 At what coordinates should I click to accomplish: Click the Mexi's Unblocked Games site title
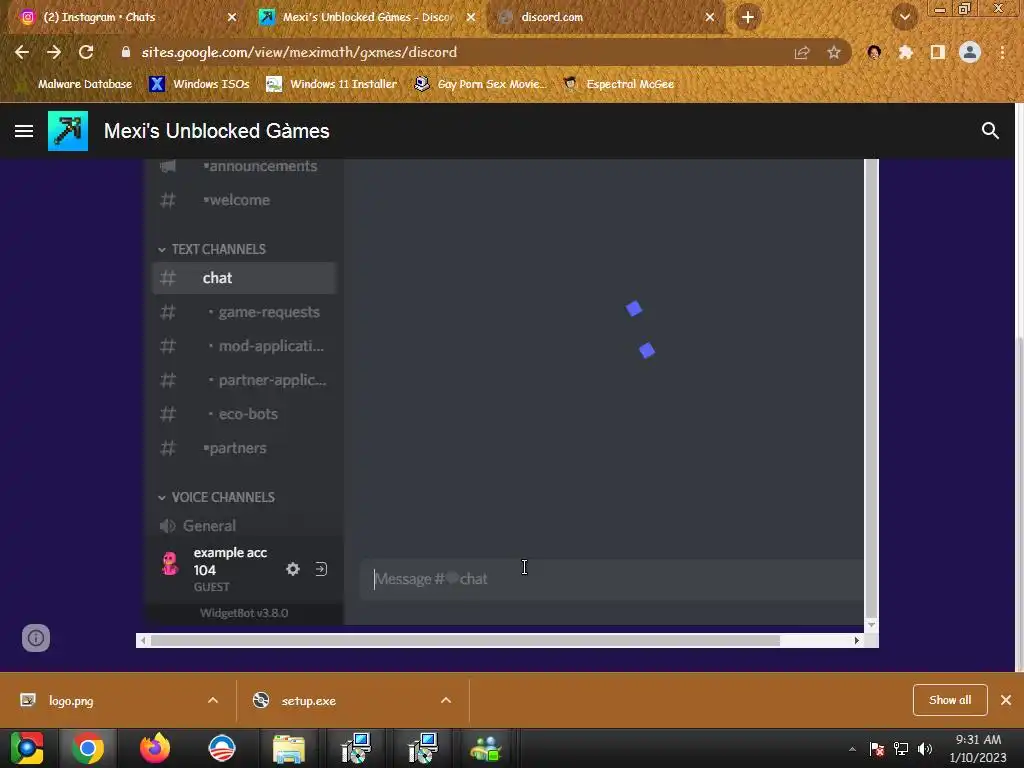[x=217, y=131]
